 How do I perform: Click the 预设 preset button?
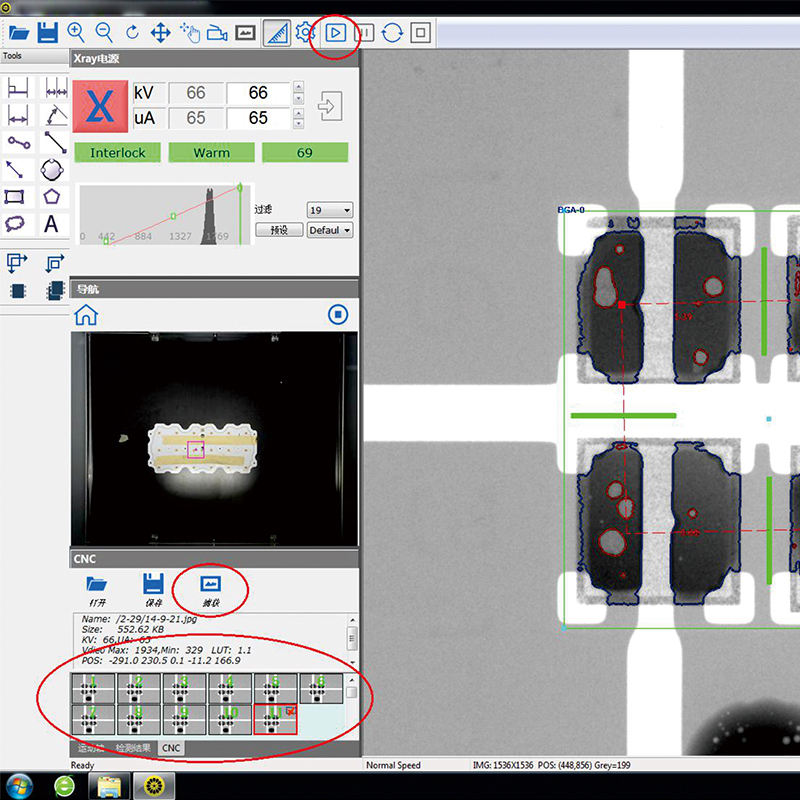(279, 230)
